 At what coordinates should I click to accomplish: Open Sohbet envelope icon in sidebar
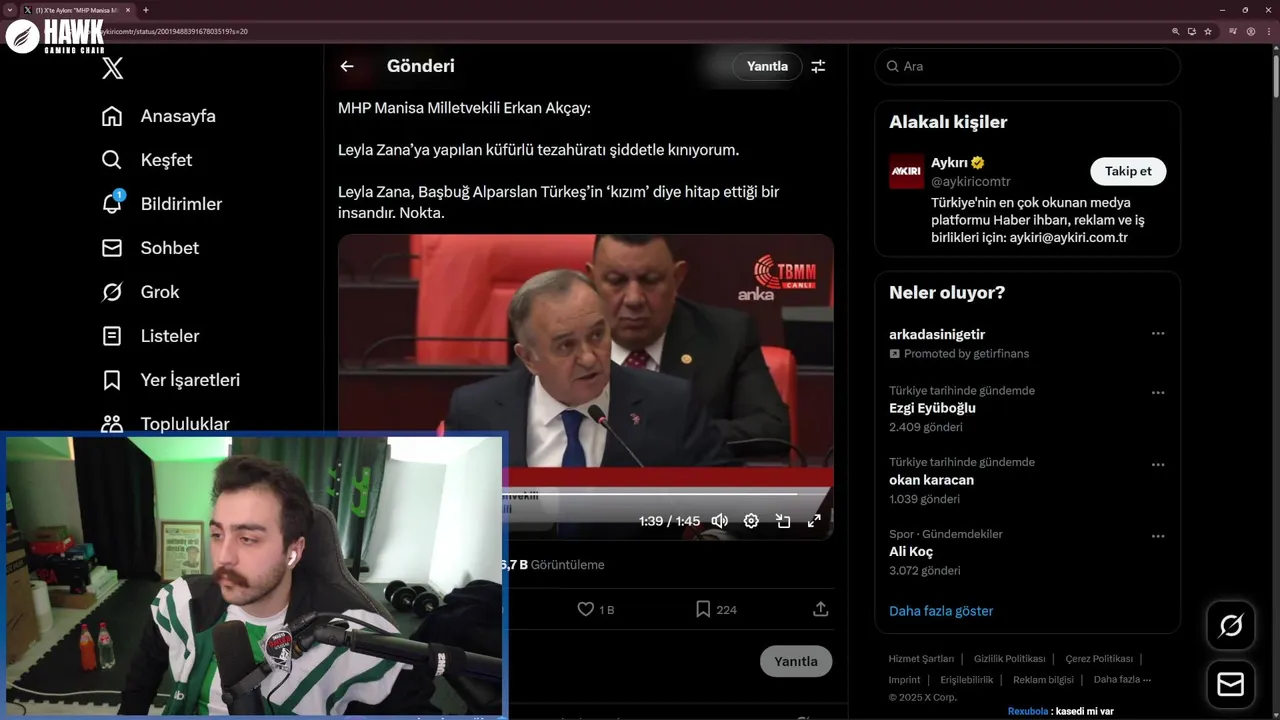pyautogui.click(x=112, y=248)
